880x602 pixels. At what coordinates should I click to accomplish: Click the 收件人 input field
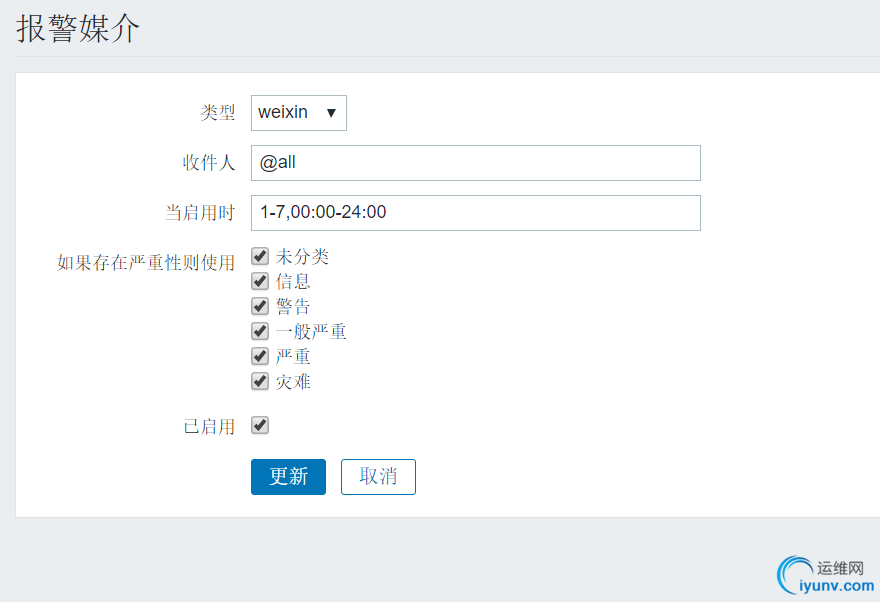click(475, 163)
